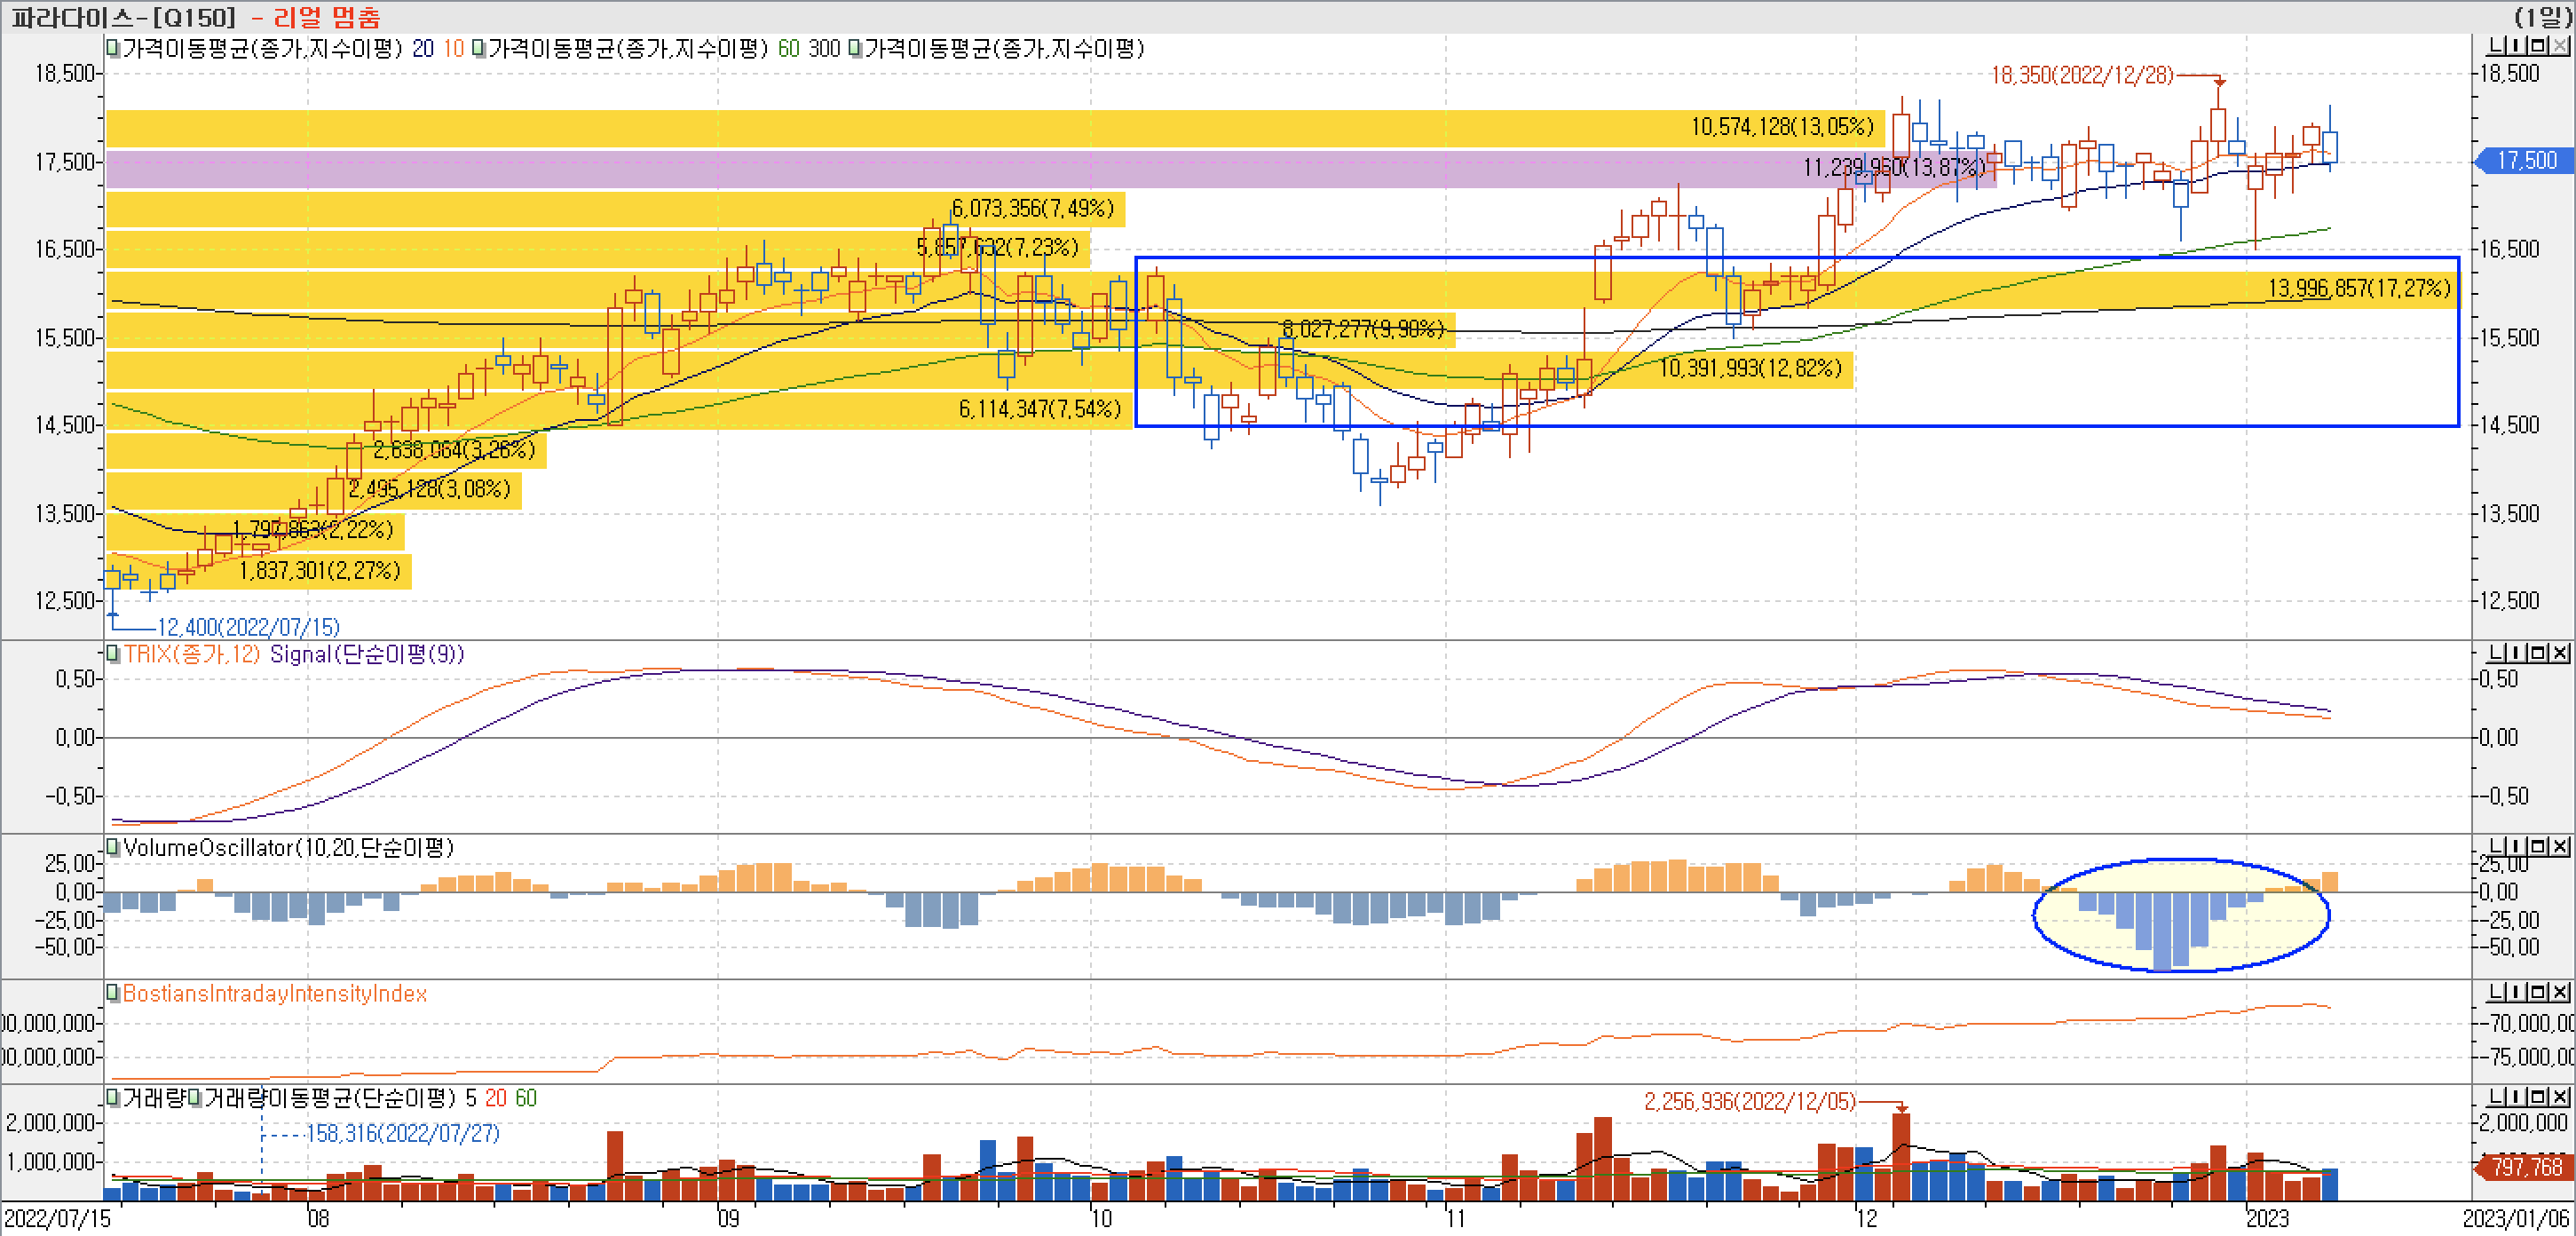Click the L-shaped icon on price chart panel
This screenshot has height=1236, width=2576.
click(2497, 46)
